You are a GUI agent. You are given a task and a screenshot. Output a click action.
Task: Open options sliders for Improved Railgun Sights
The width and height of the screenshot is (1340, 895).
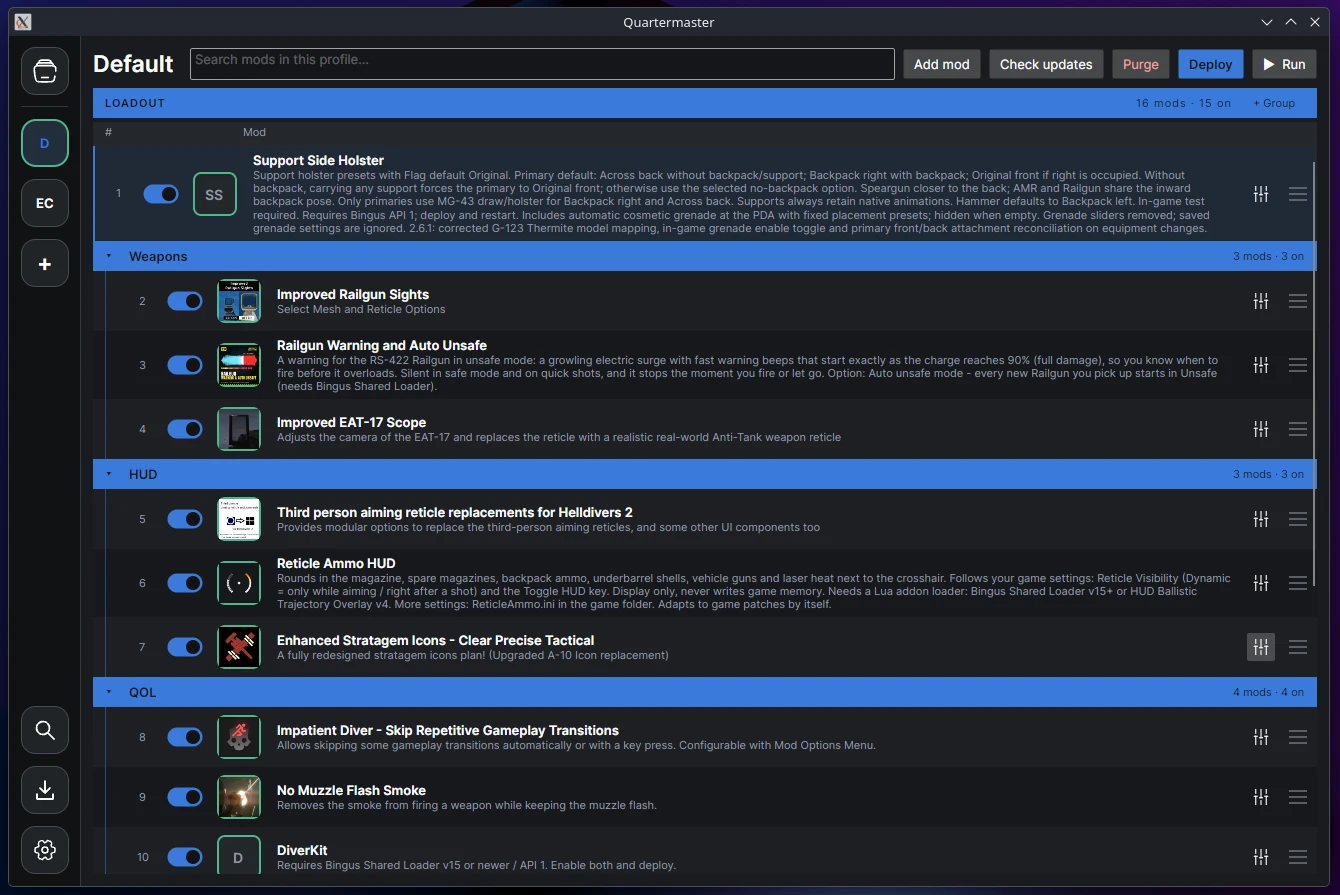point(1261,301)
